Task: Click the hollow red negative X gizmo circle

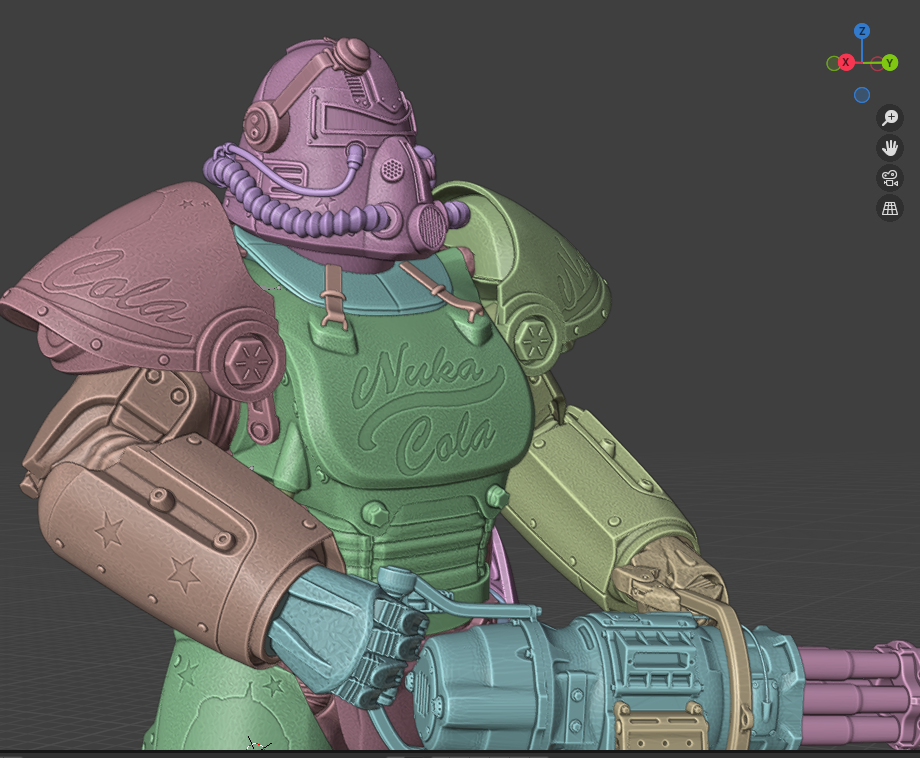Action: click(x=875, y=63)
